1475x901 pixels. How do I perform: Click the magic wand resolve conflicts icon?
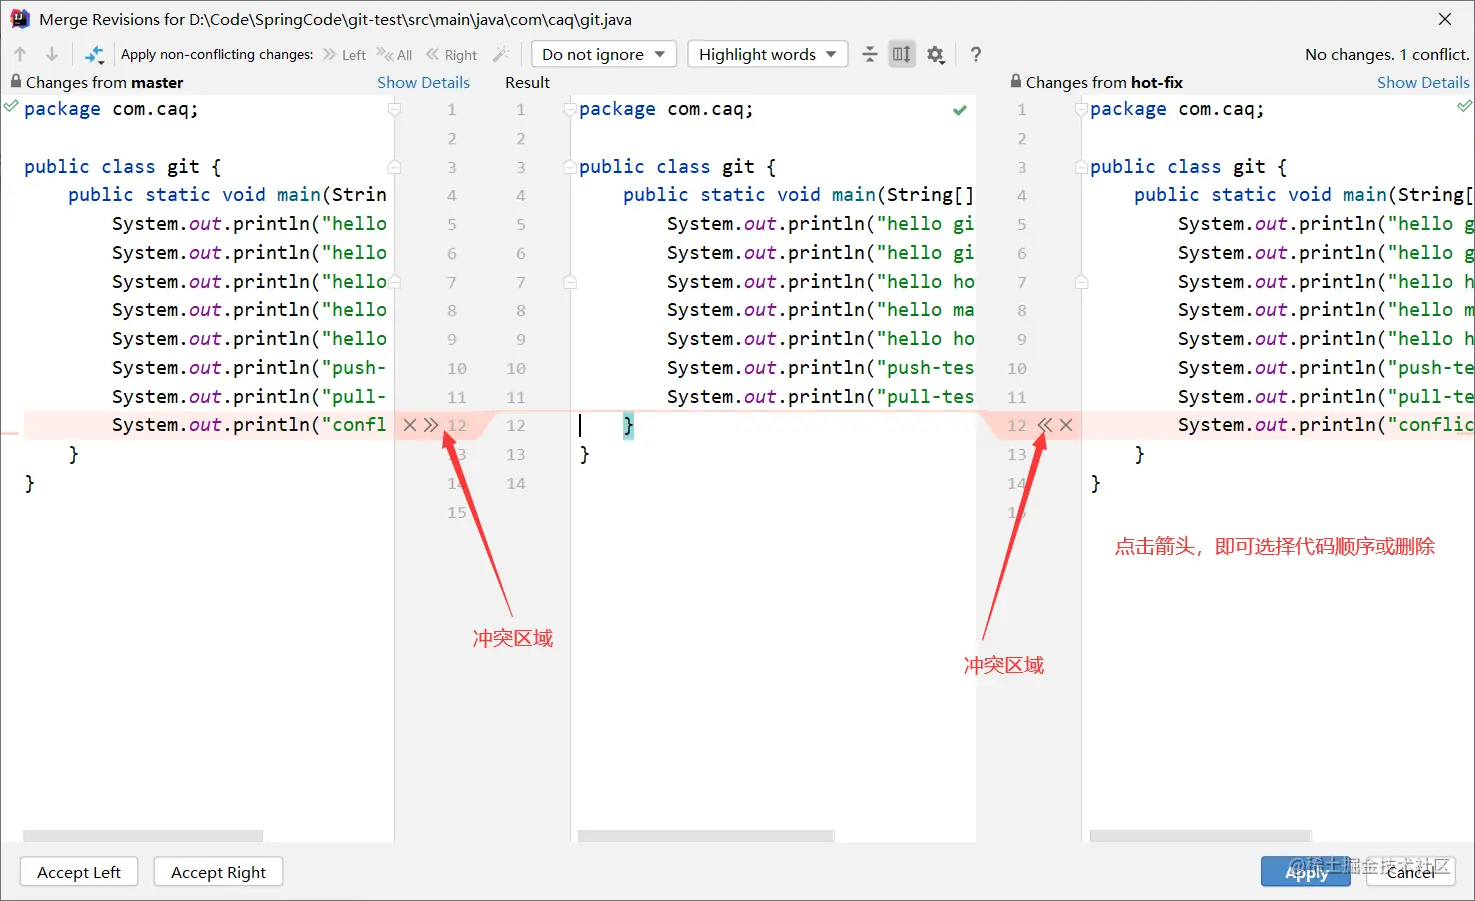click(501, 54)
